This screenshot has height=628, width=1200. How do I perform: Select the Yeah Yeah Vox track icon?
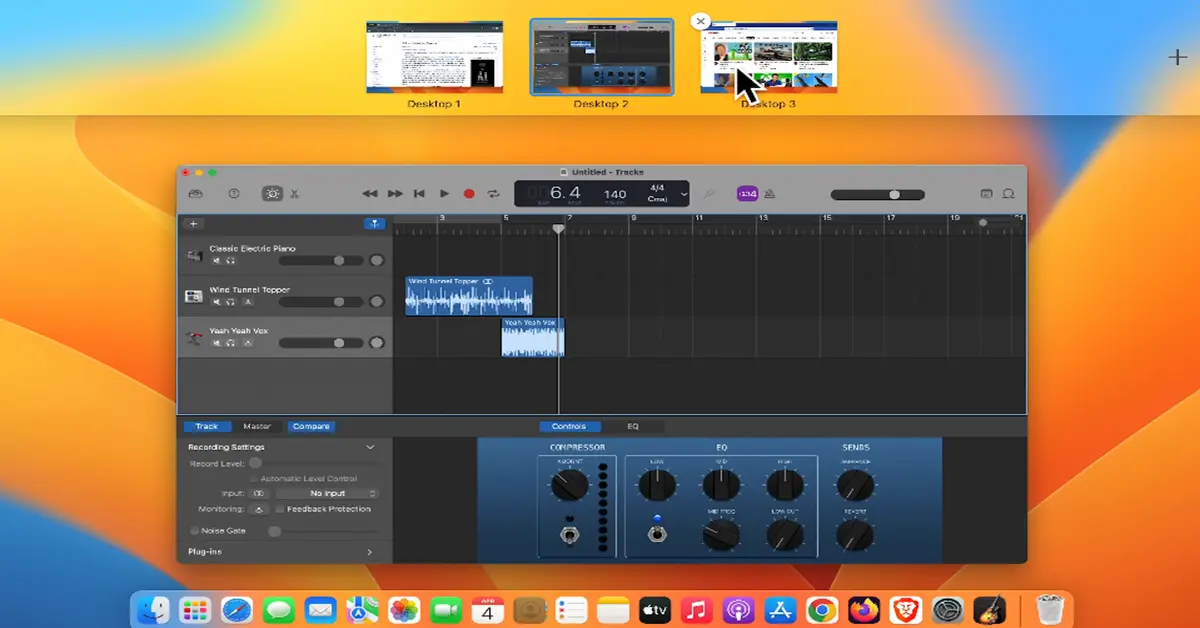[x=194, y=338]
